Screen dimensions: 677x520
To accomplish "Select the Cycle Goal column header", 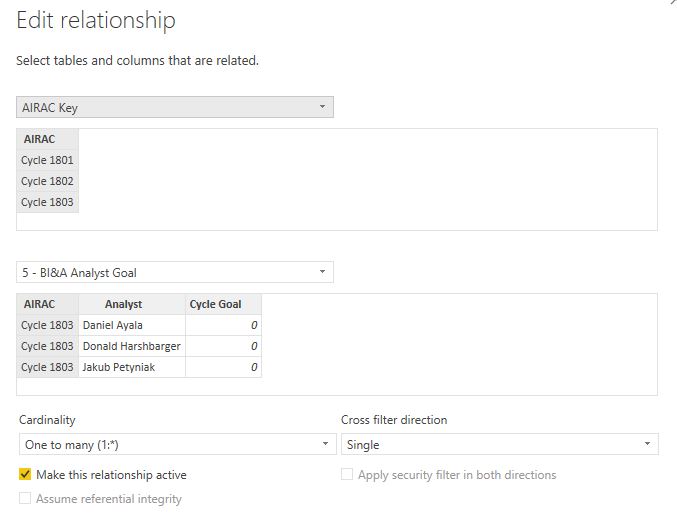I will [224, 304].
